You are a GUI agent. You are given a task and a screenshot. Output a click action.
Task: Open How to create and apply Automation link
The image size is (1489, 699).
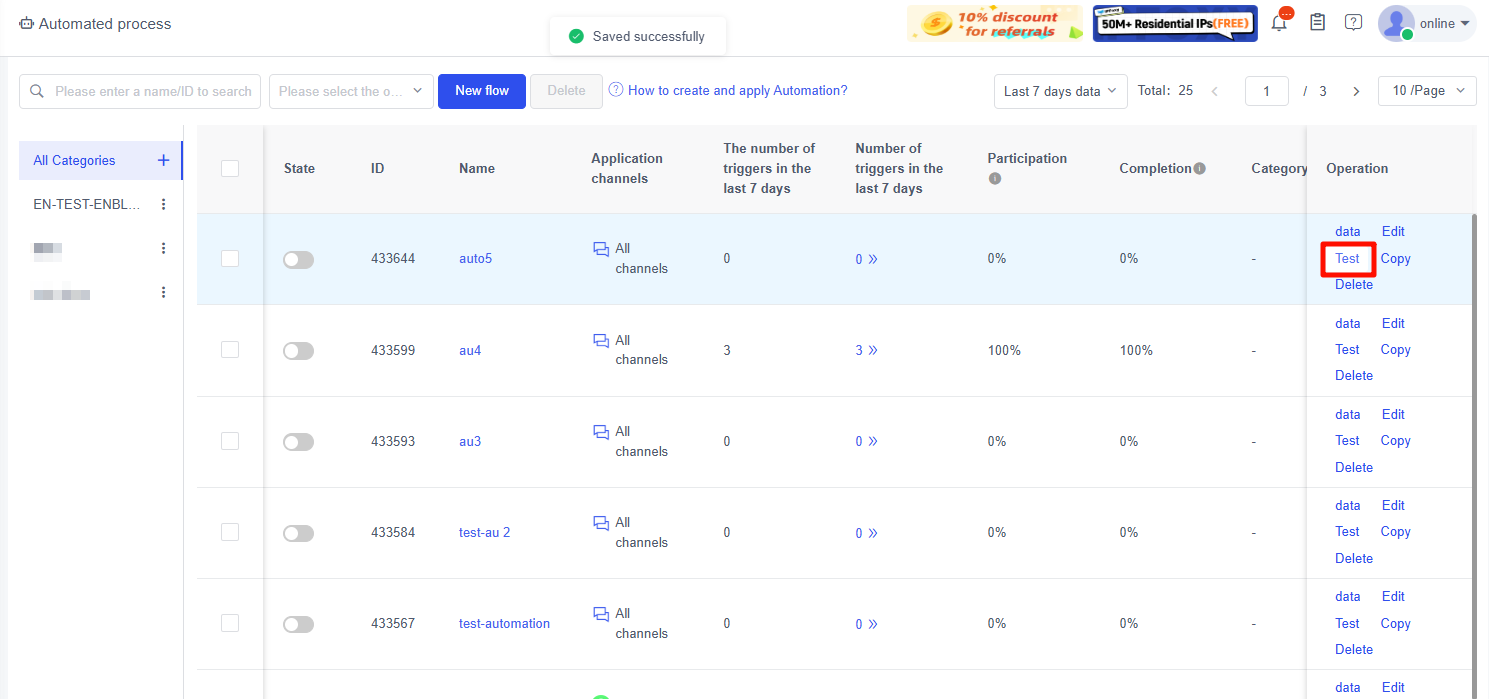737,91
